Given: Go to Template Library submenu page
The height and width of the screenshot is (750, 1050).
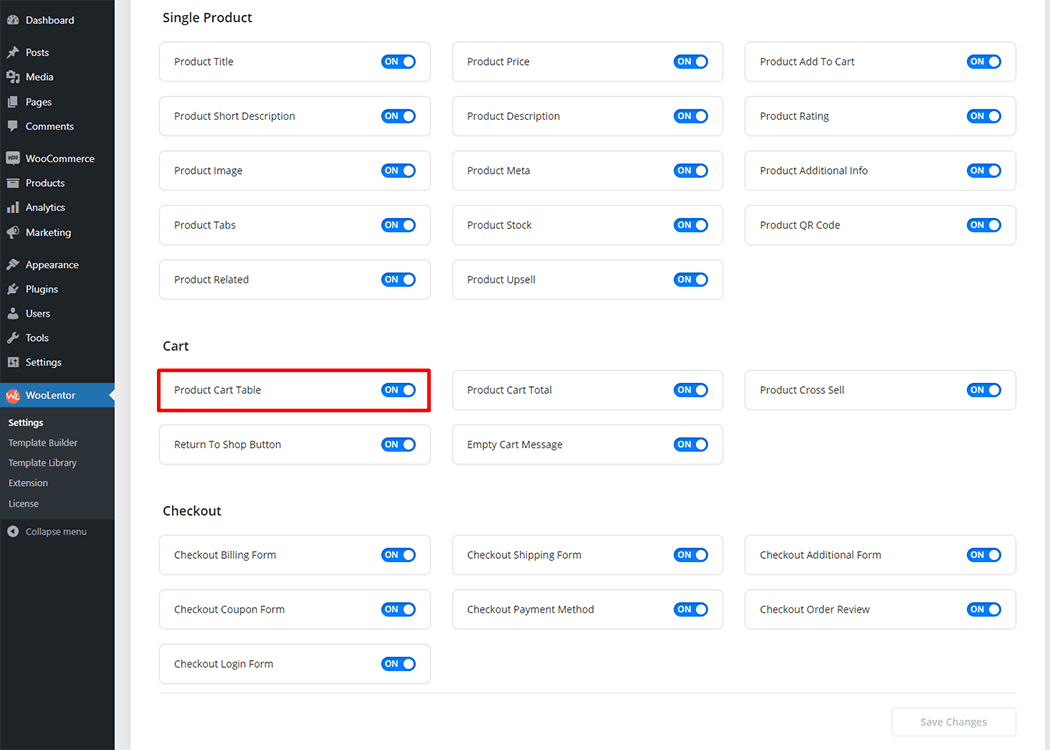Looking at the screenshot, I should click(x=42, y=463).
